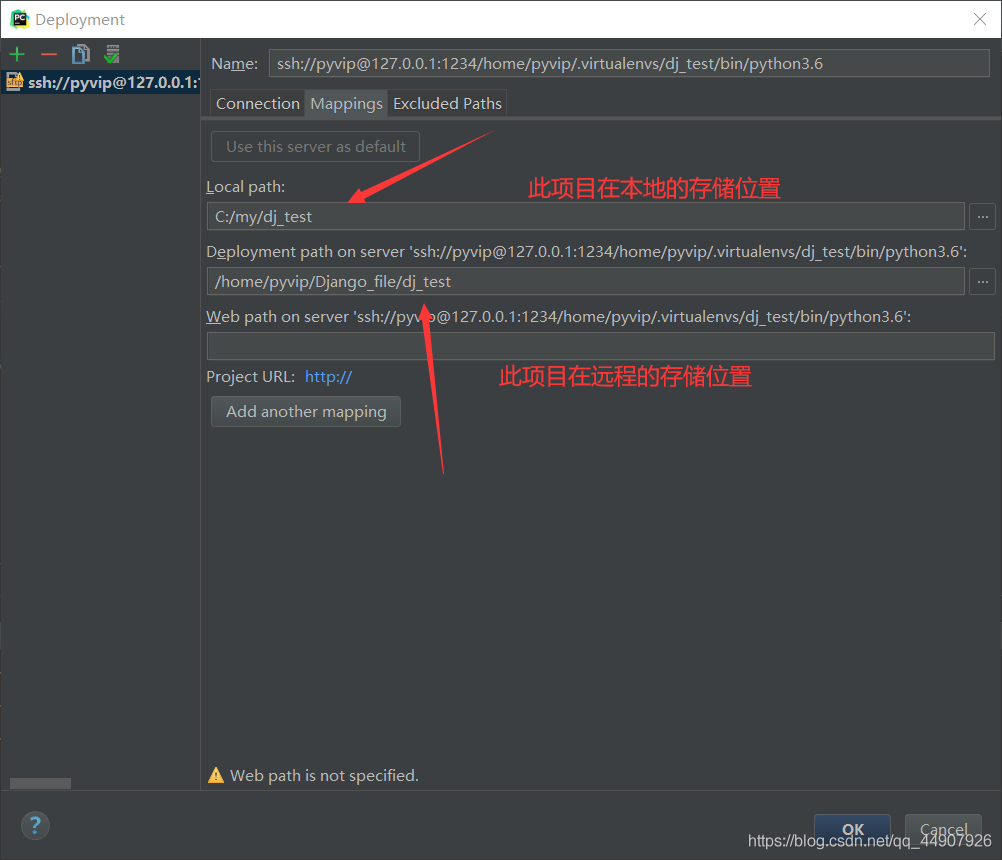Switch to the Connection tab
This screenshot has width=1002, height=860.
click(257, 104)
